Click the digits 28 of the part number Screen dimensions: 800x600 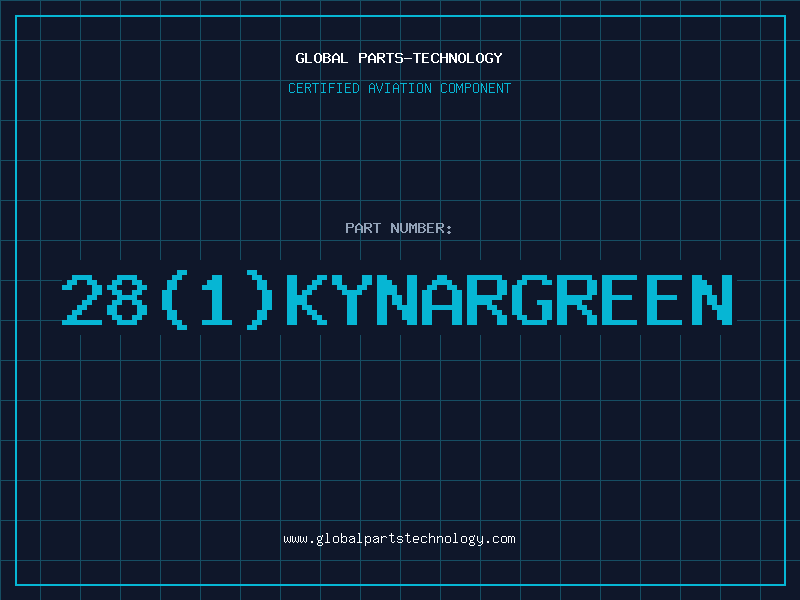click(x=105, y=300)
